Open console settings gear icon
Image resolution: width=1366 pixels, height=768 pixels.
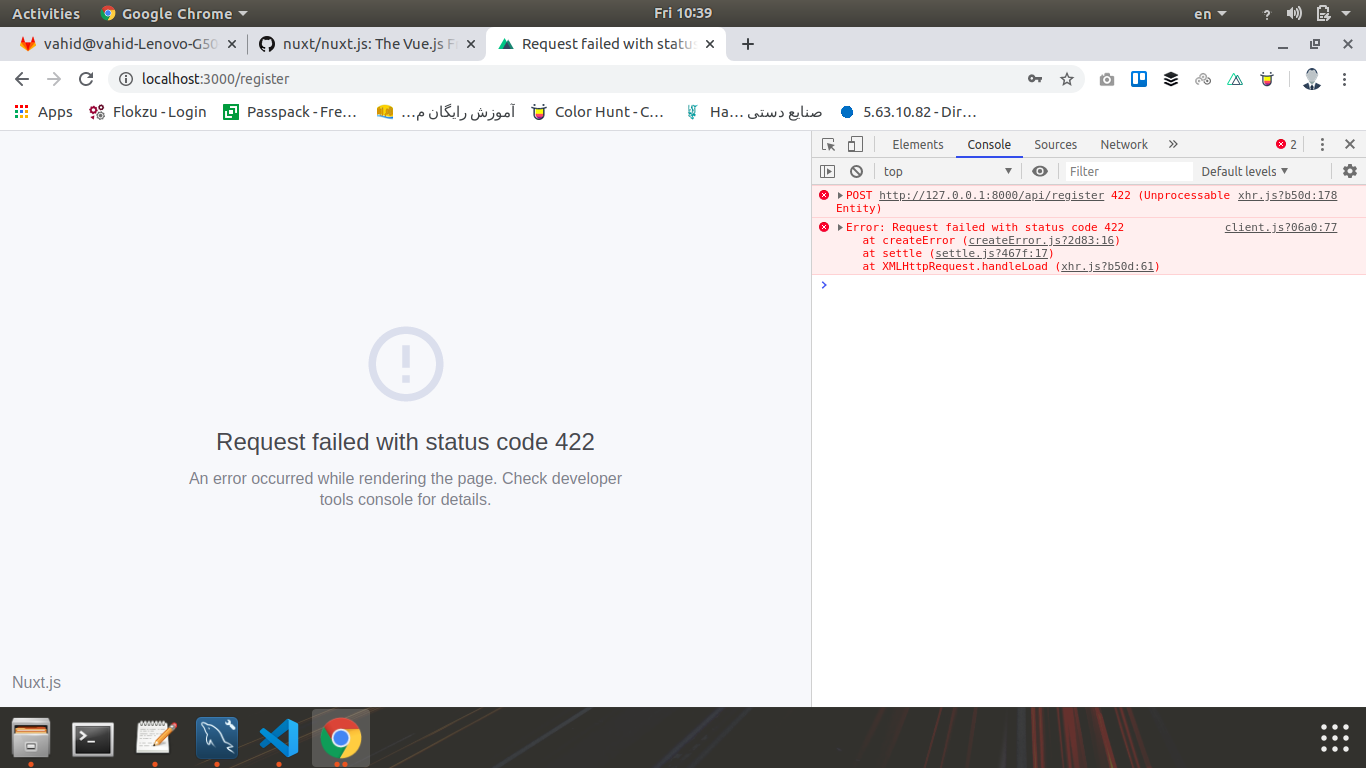(1350, 171)
